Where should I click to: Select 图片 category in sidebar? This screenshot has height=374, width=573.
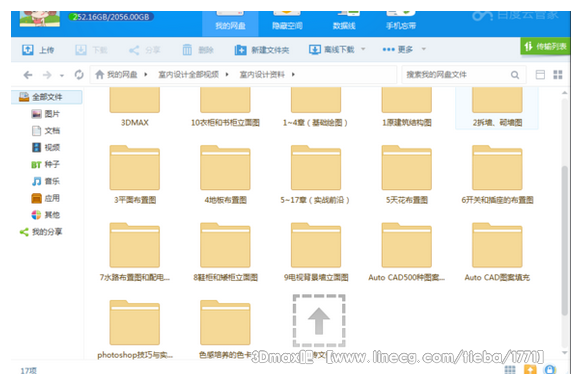click(x=46, y=114)
